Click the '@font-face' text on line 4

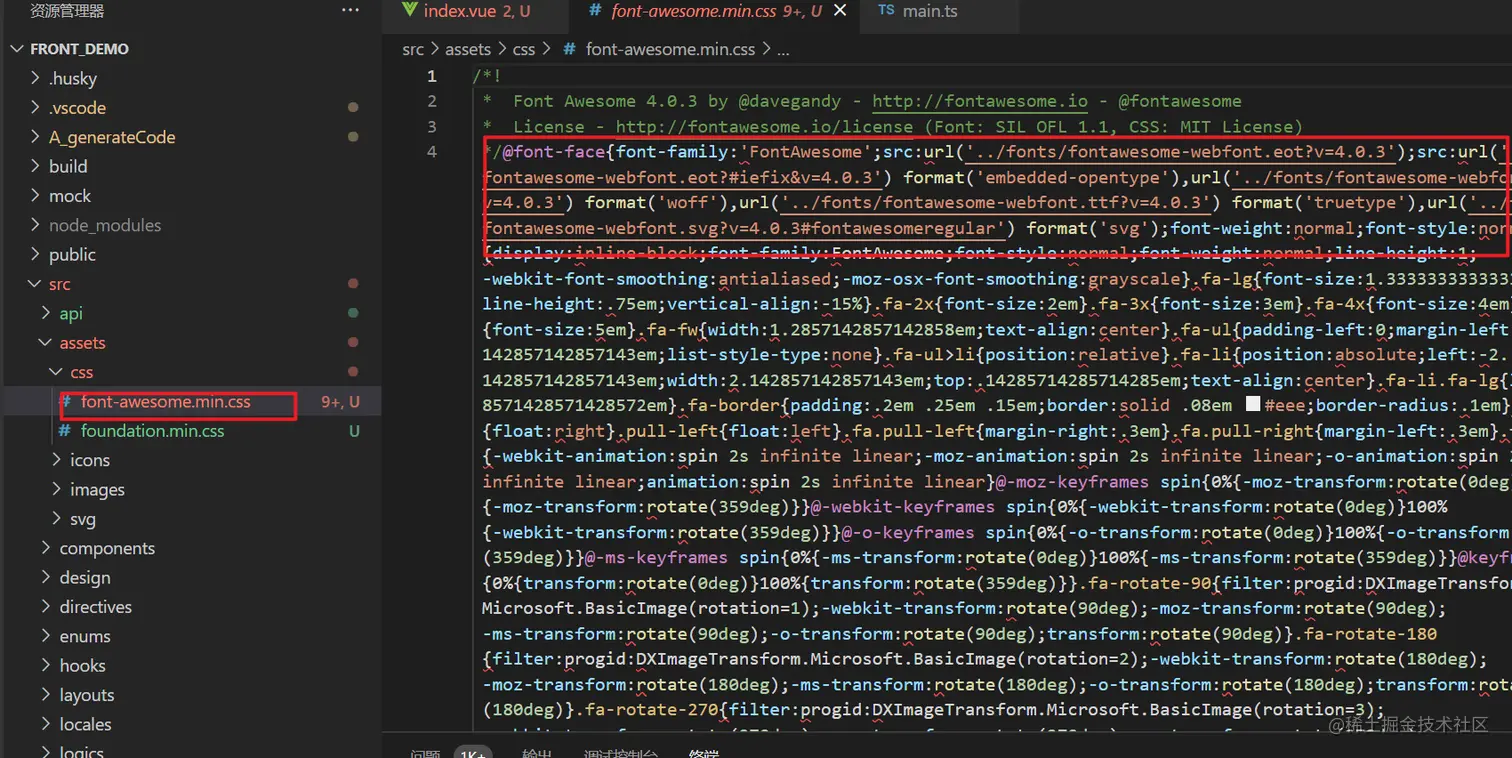click(x=553, y=152)
